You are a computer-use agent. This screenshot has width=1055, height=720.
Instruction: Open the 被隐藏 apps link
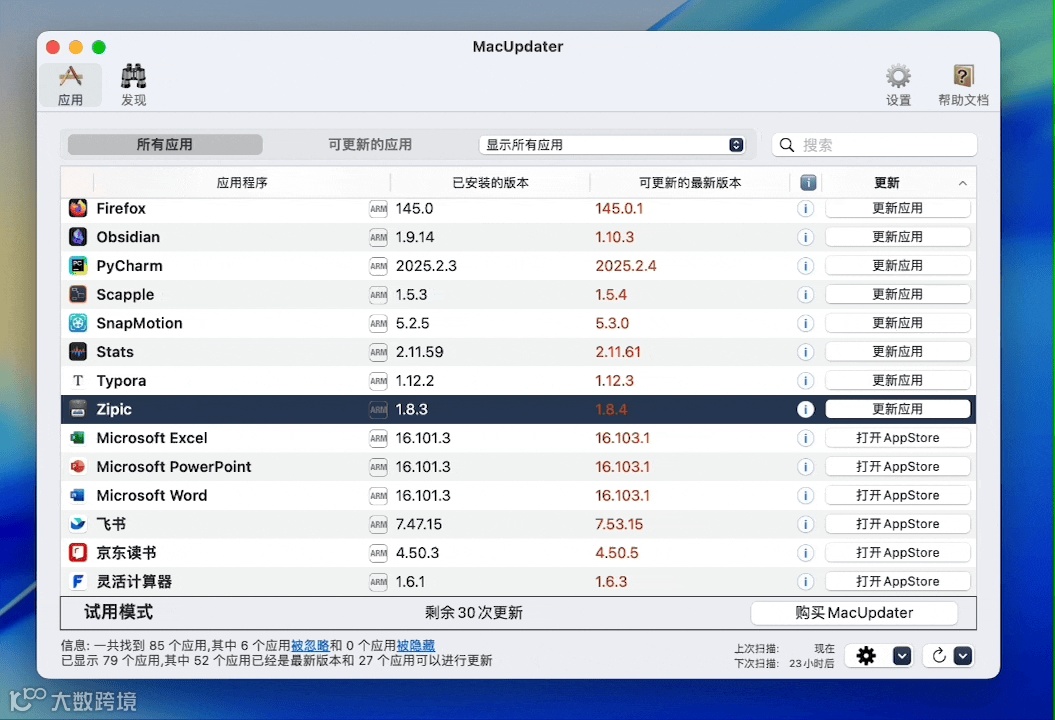pyautogui.click(x=416, y=645)
